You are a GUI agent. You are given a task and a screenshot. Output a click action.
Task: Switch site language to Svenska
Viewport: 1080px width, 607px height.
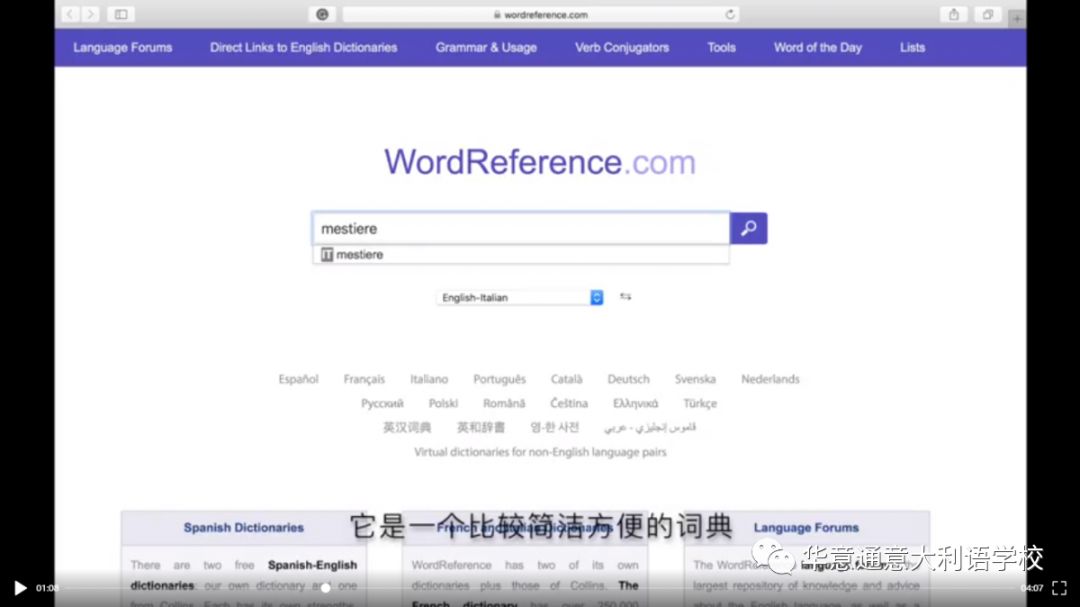click(695, 379)
